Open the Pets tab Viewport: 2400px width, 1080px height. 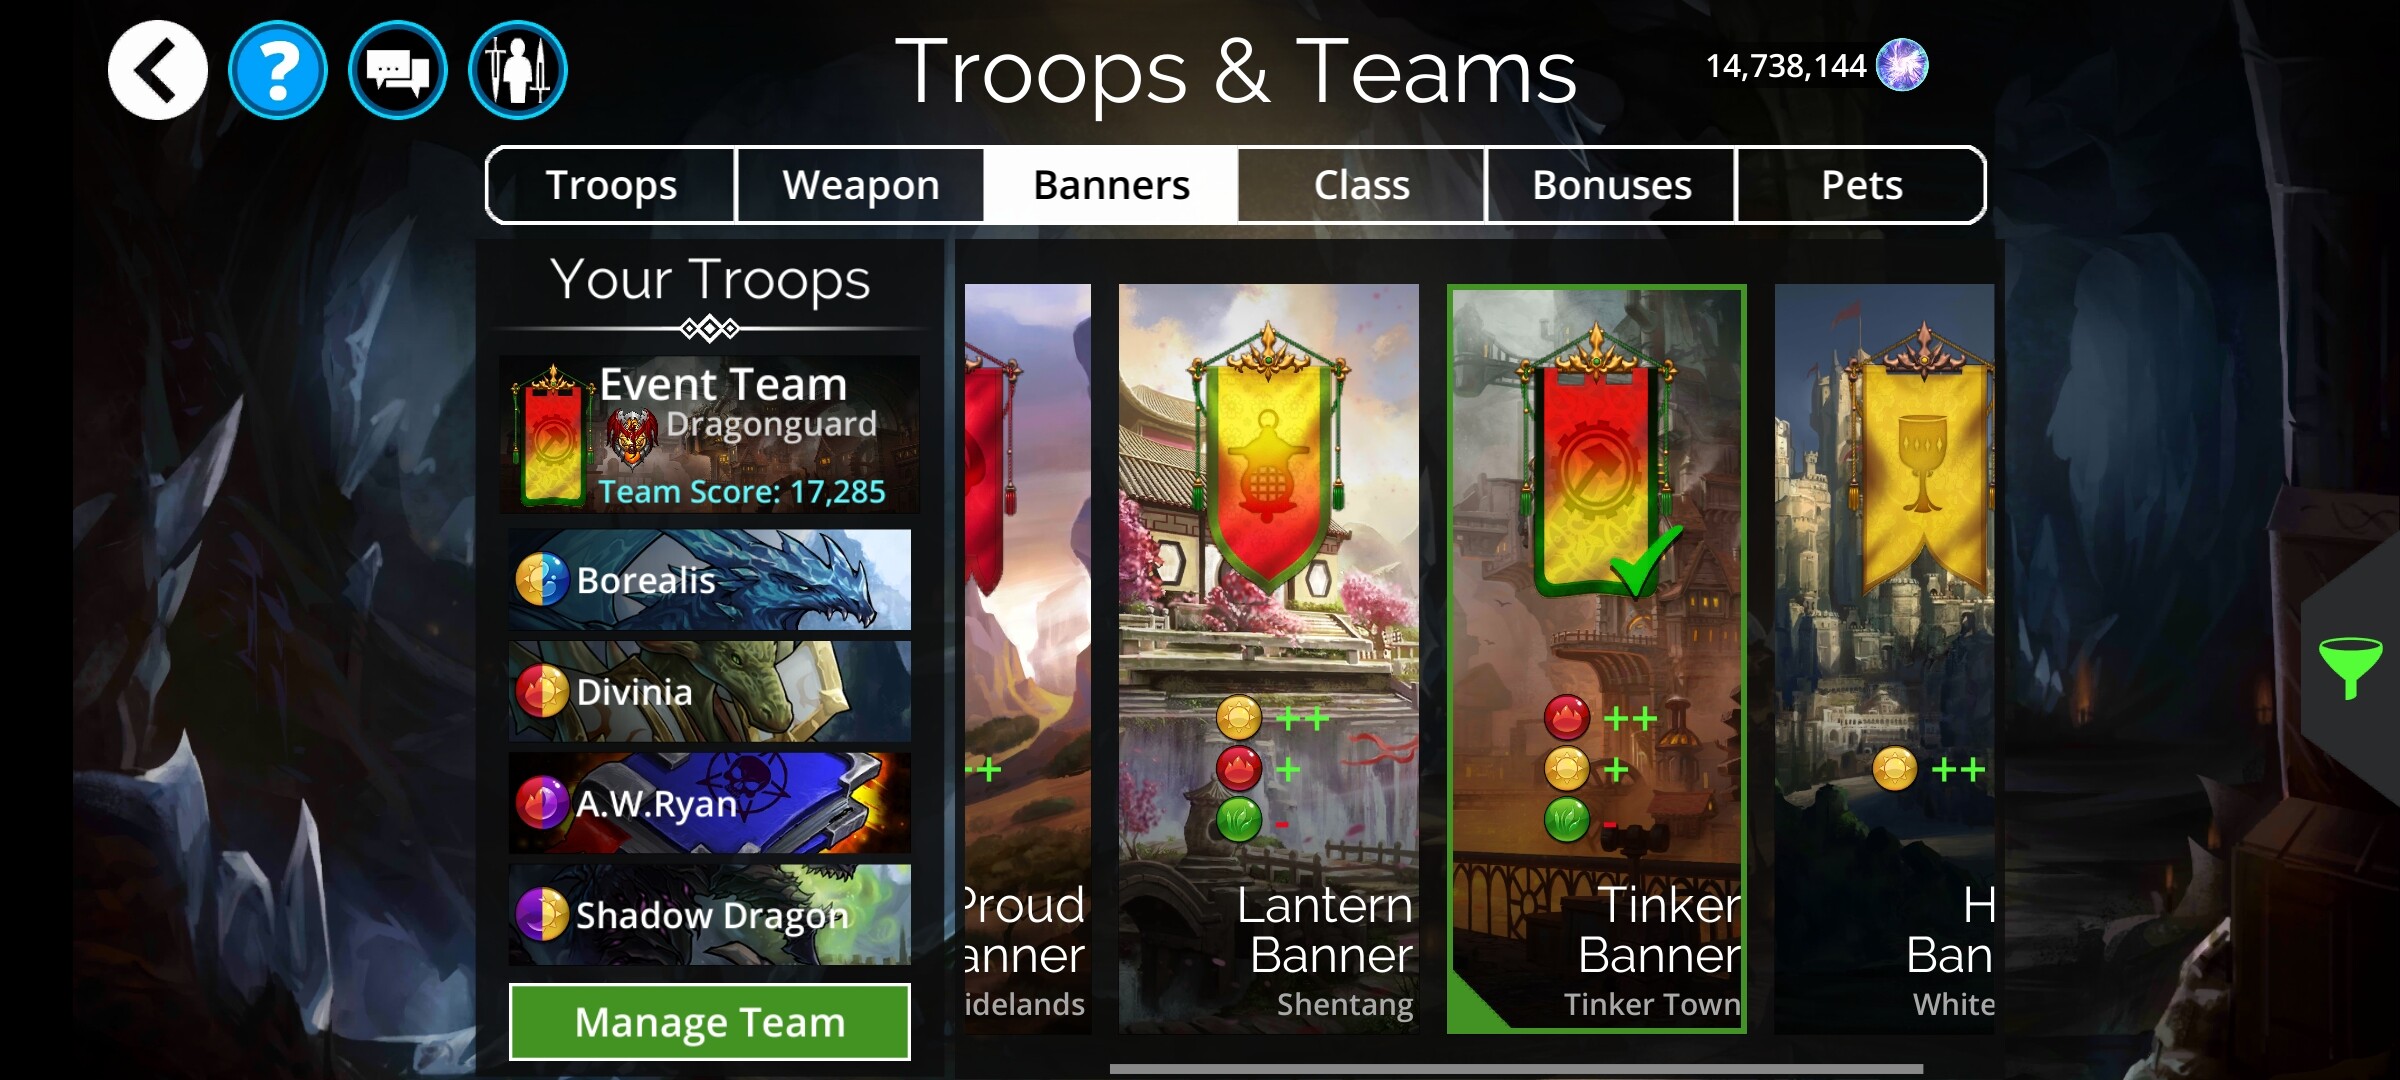(1861, 185)
